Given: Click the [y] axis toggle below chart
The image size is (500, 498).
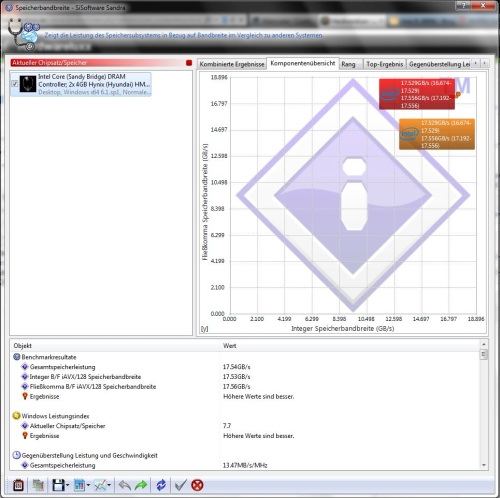Looking at the screenshot, I should [204, 329].
